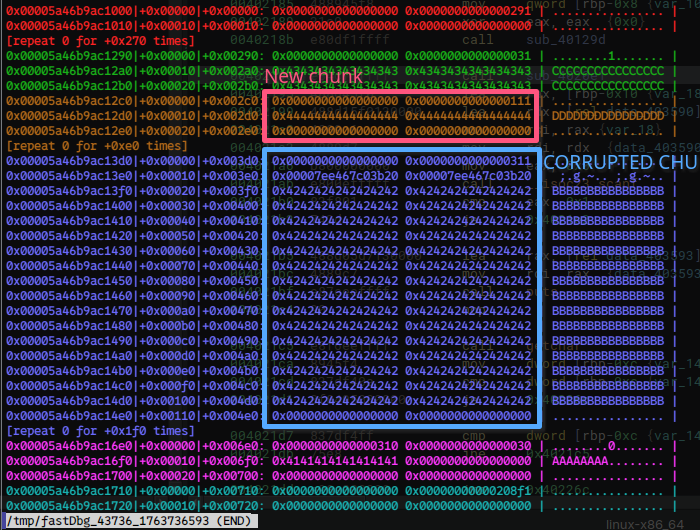Select the address 0x00005a46b9ac14c0
700x530 pixels.
tap(69, 386)
